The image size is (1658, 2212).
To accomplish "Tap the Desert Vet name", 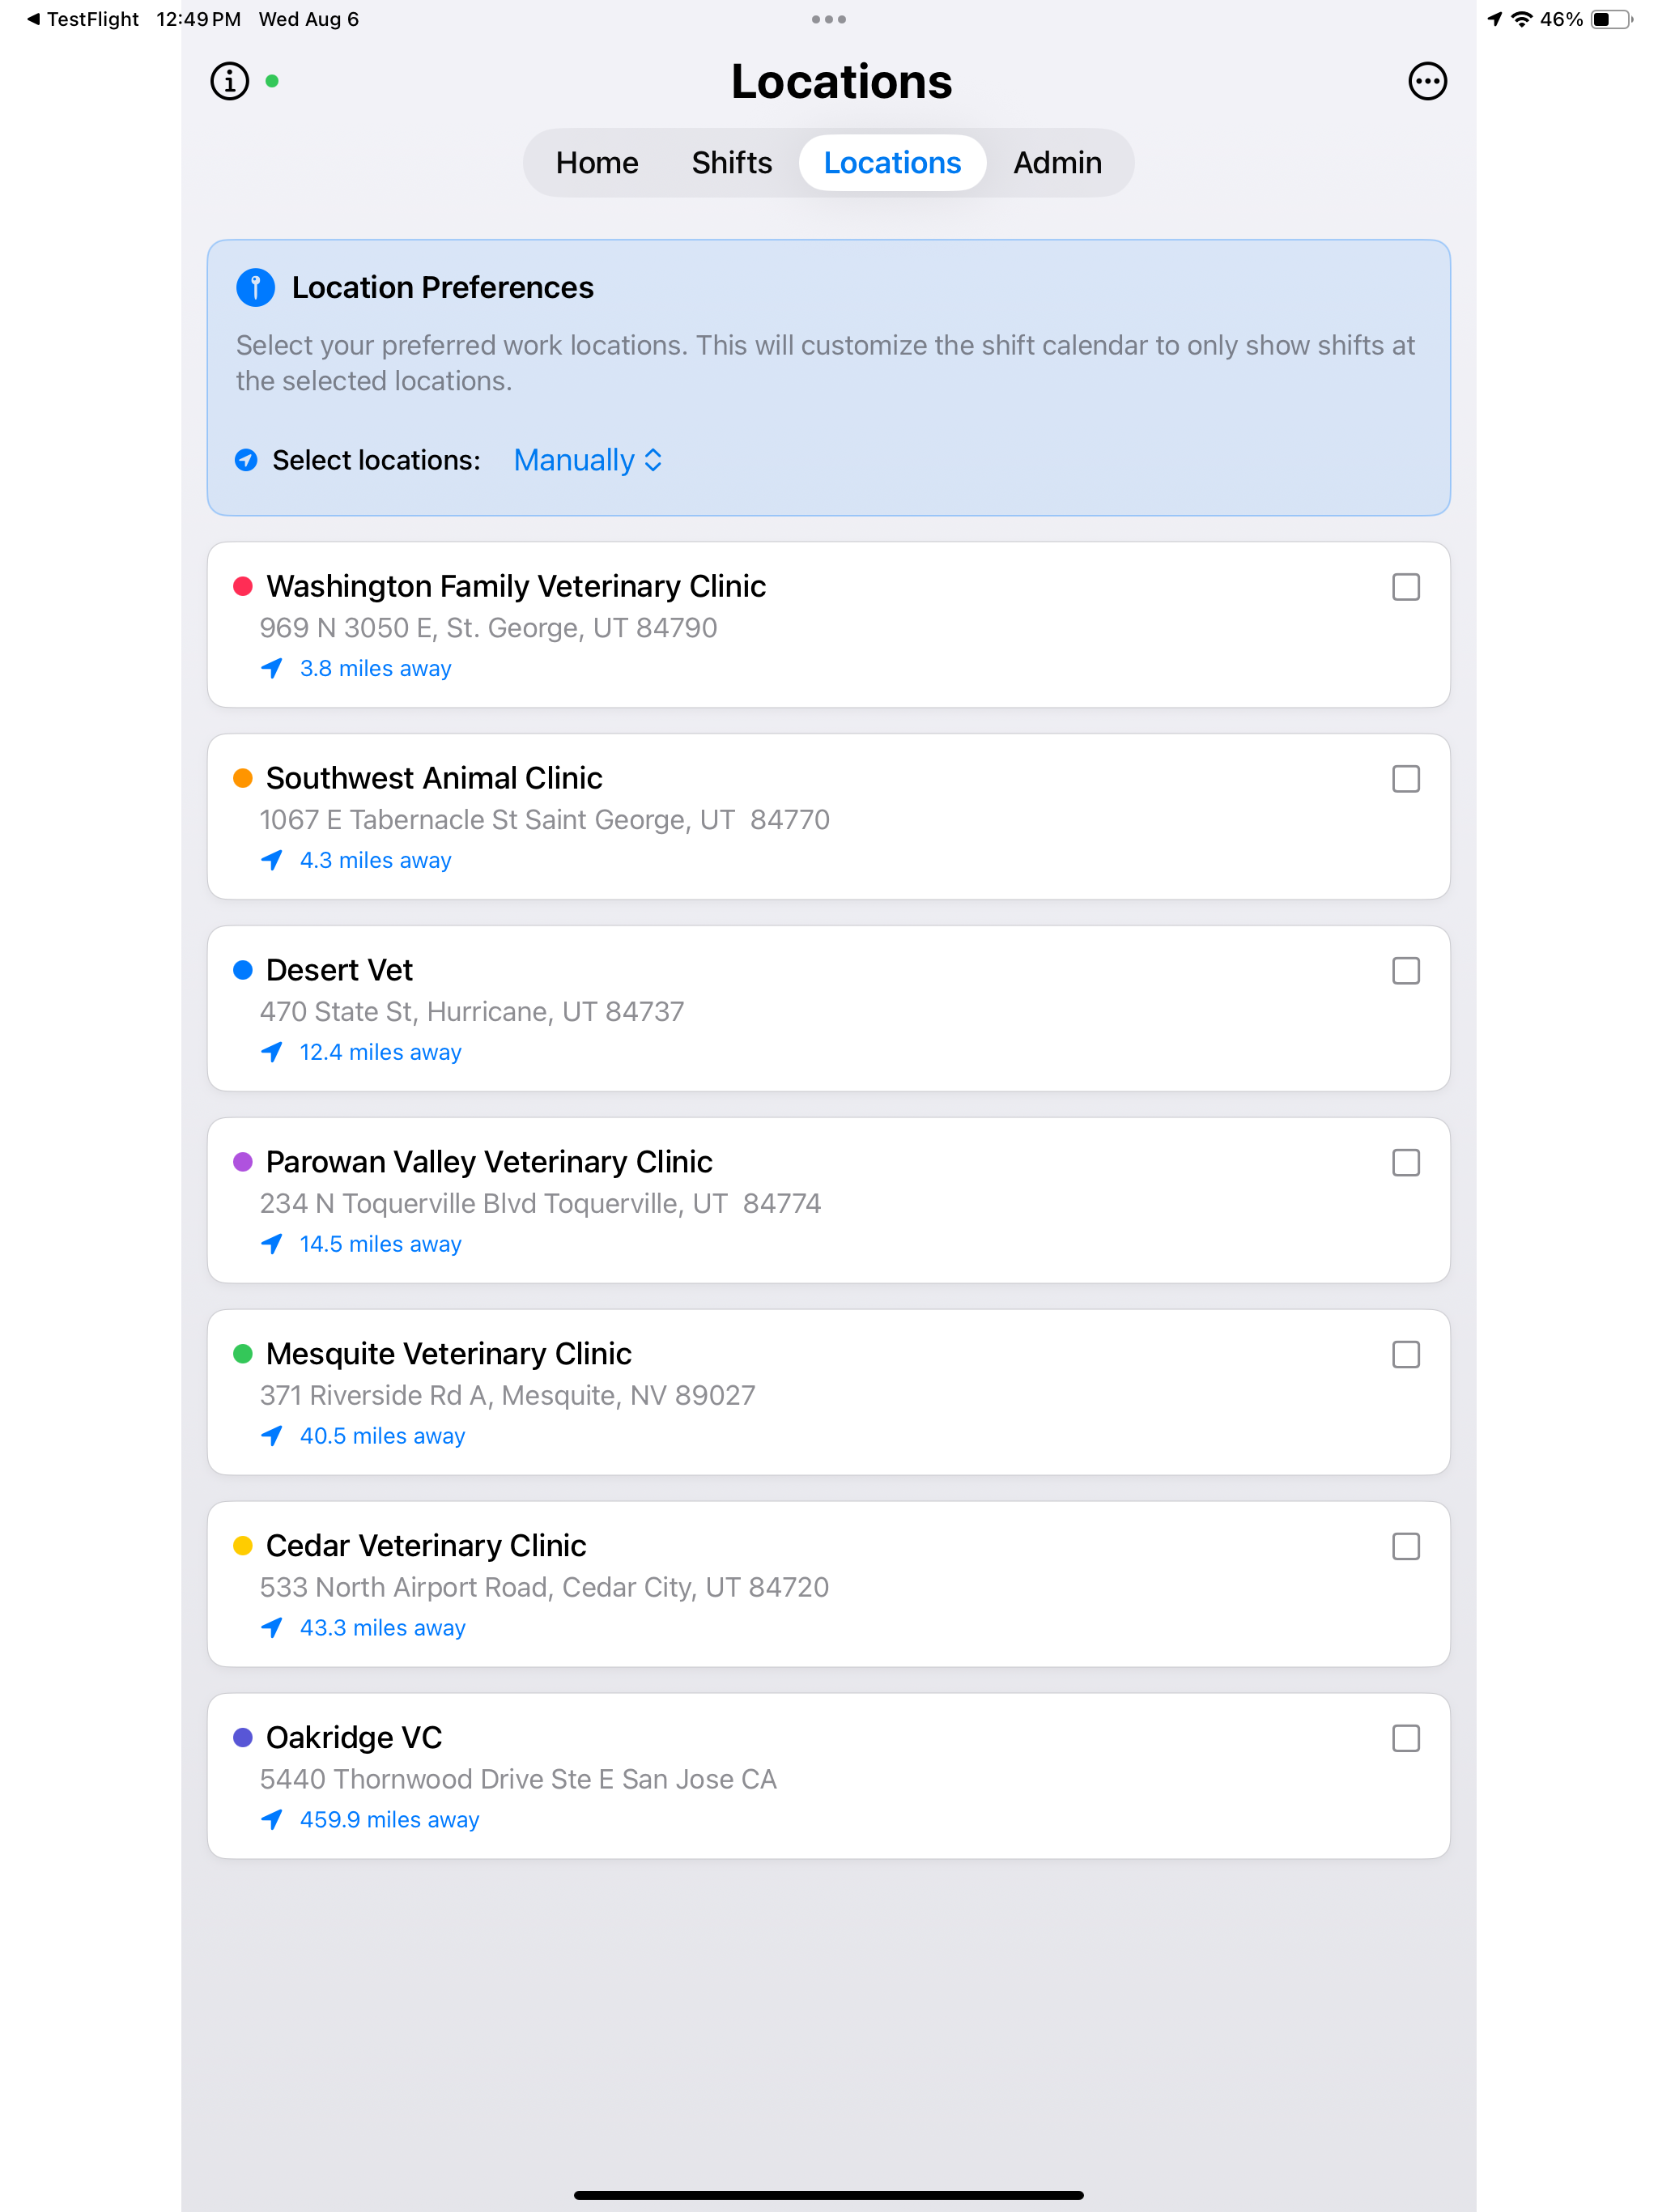I will pyautogui.click(x=339, y=970).
